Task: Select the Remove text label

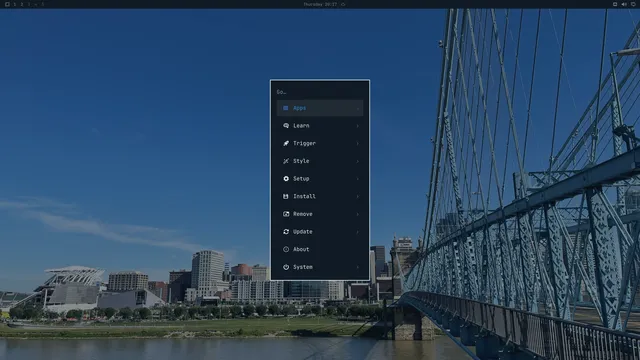Action: point(302,214)
